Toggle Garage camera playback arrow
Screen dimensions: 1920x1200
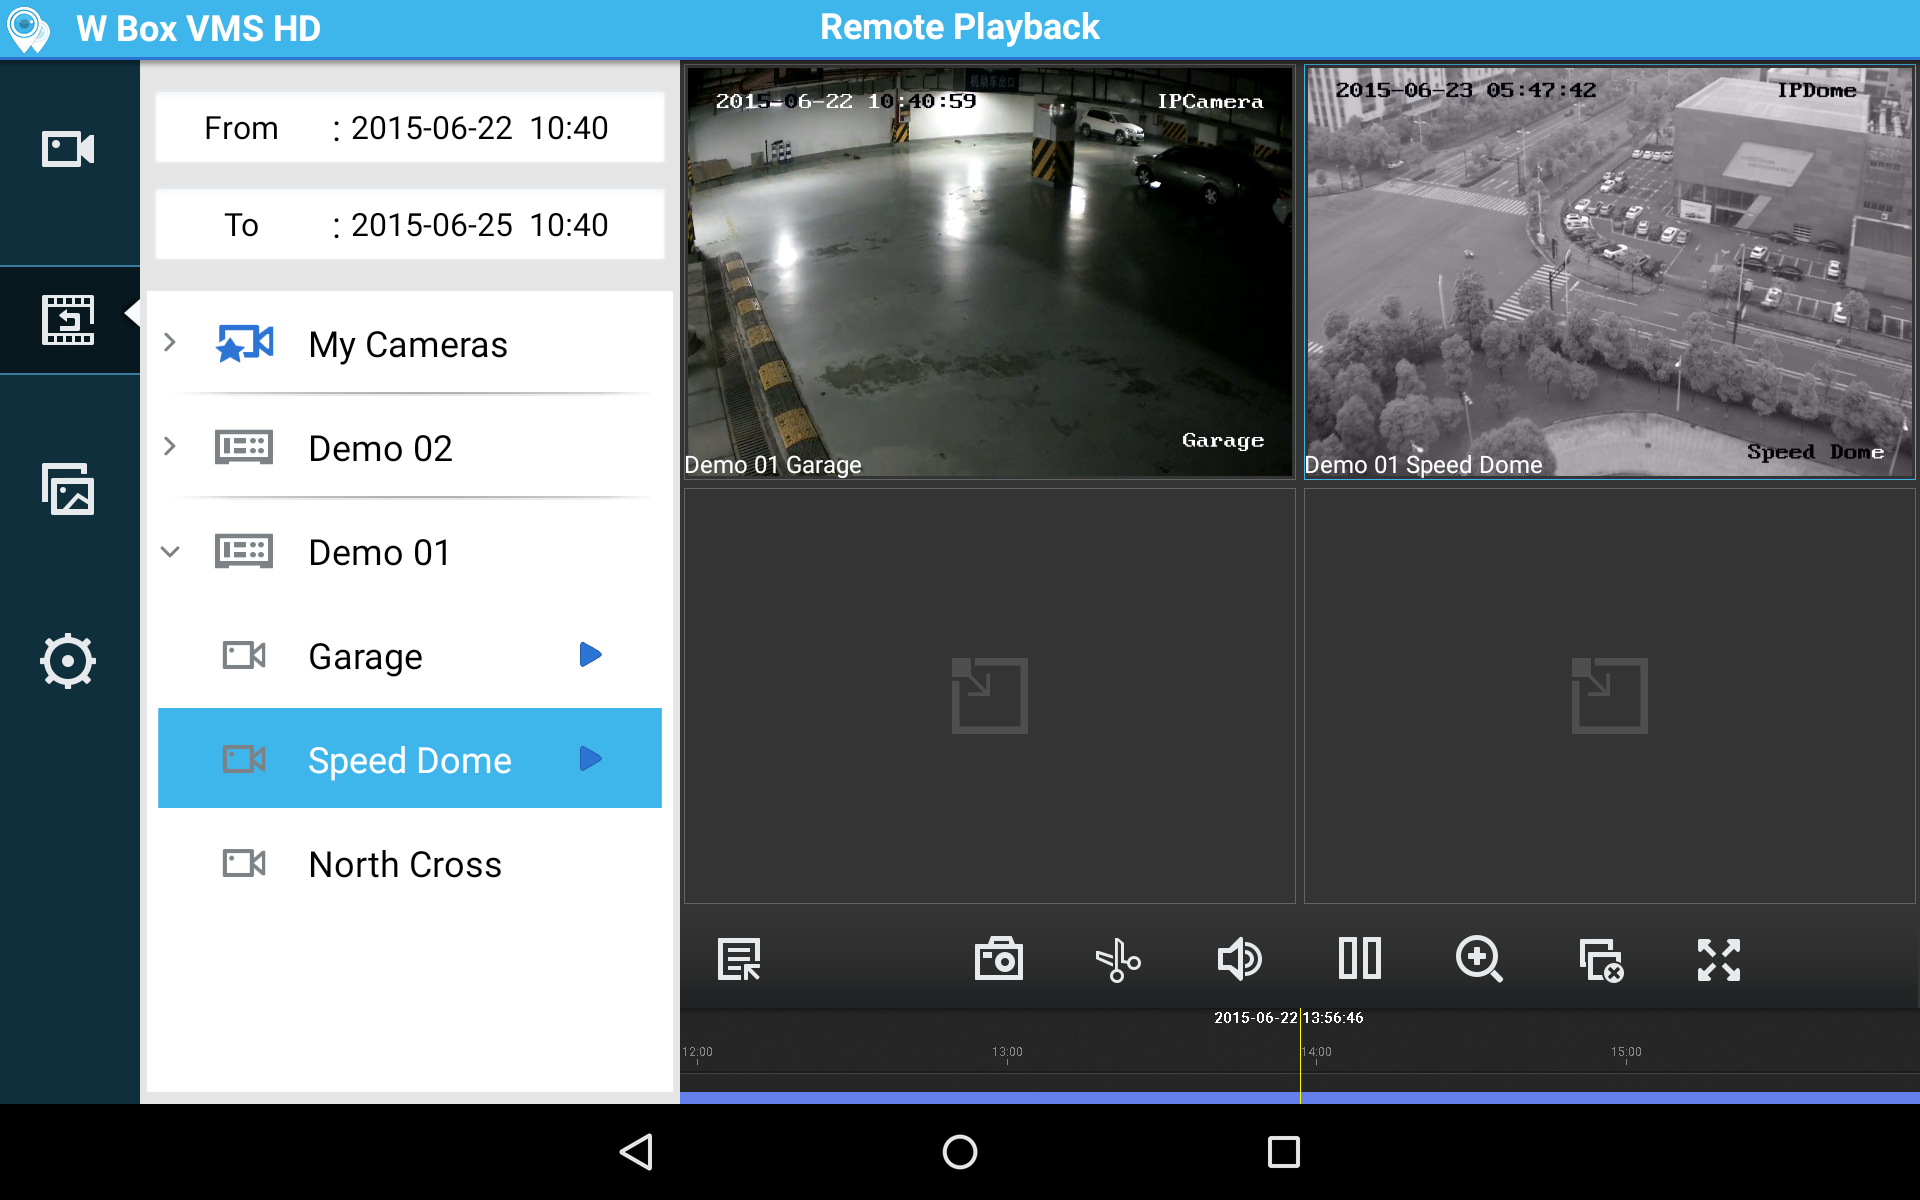click(x=590, y=655)
